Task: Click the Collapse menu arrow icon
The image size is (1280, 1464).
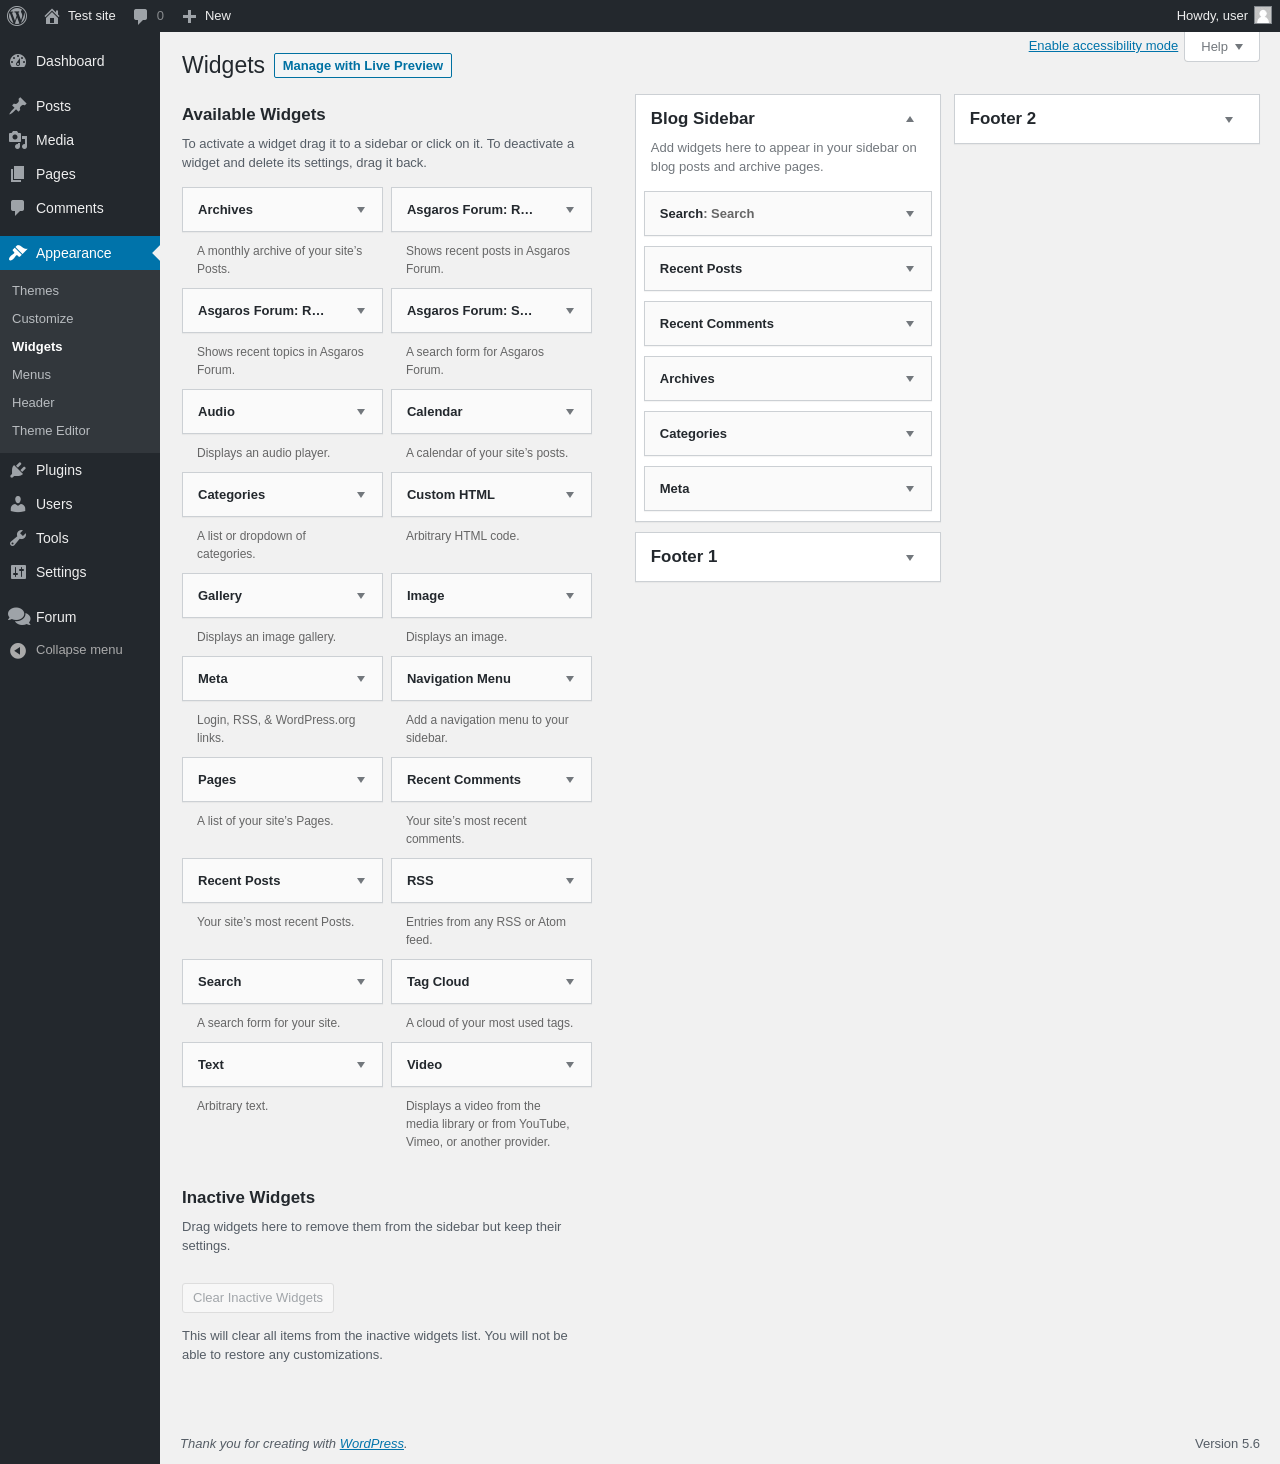Action: coord(18,651)
